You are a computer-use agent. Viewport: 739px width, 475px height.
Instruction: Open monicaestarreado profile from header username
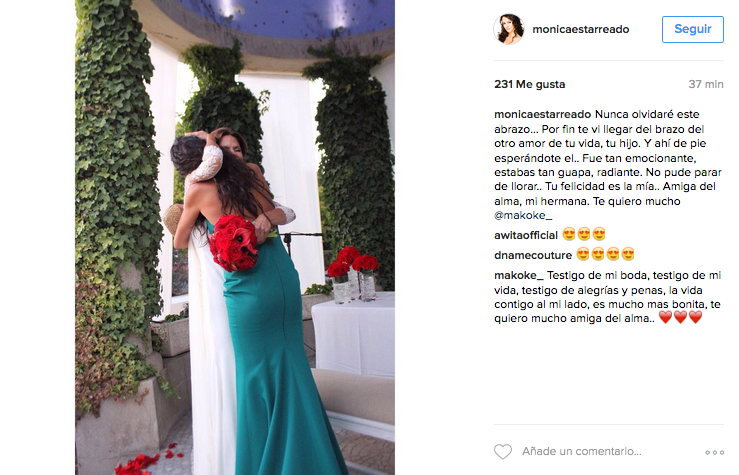(581, 29)
